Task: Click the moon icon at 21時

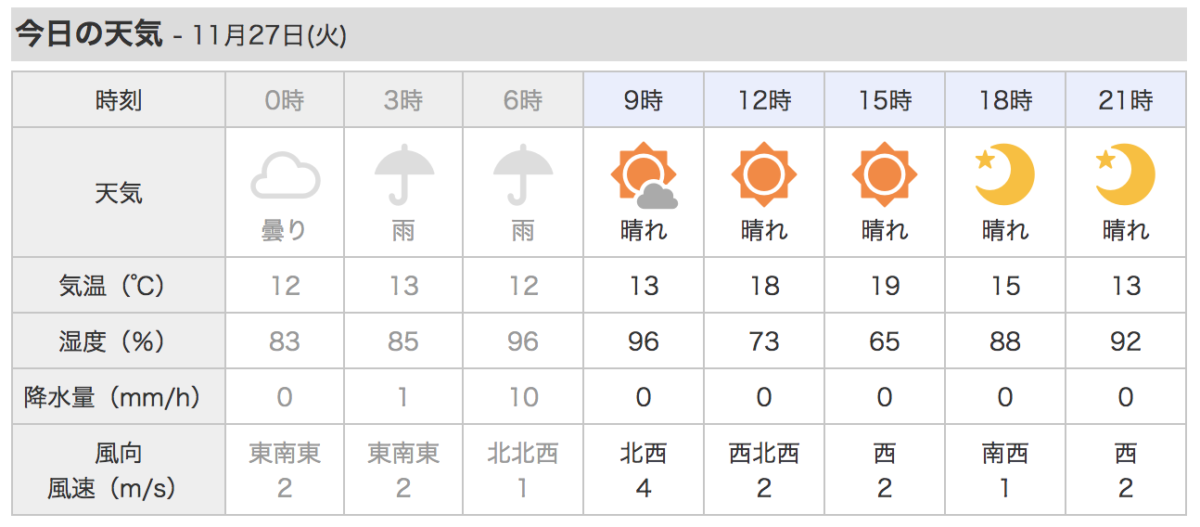Action: coord(1125,175)
